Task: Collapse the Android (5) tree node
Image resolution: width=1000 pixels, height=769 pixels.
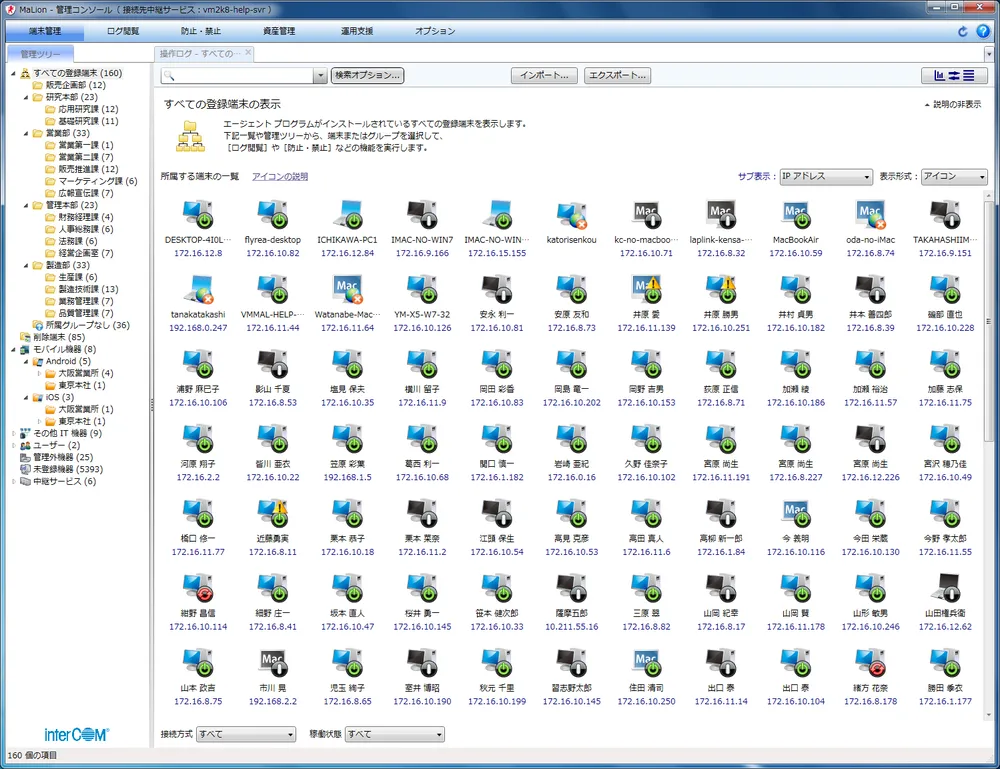Action: coord(26,362)
